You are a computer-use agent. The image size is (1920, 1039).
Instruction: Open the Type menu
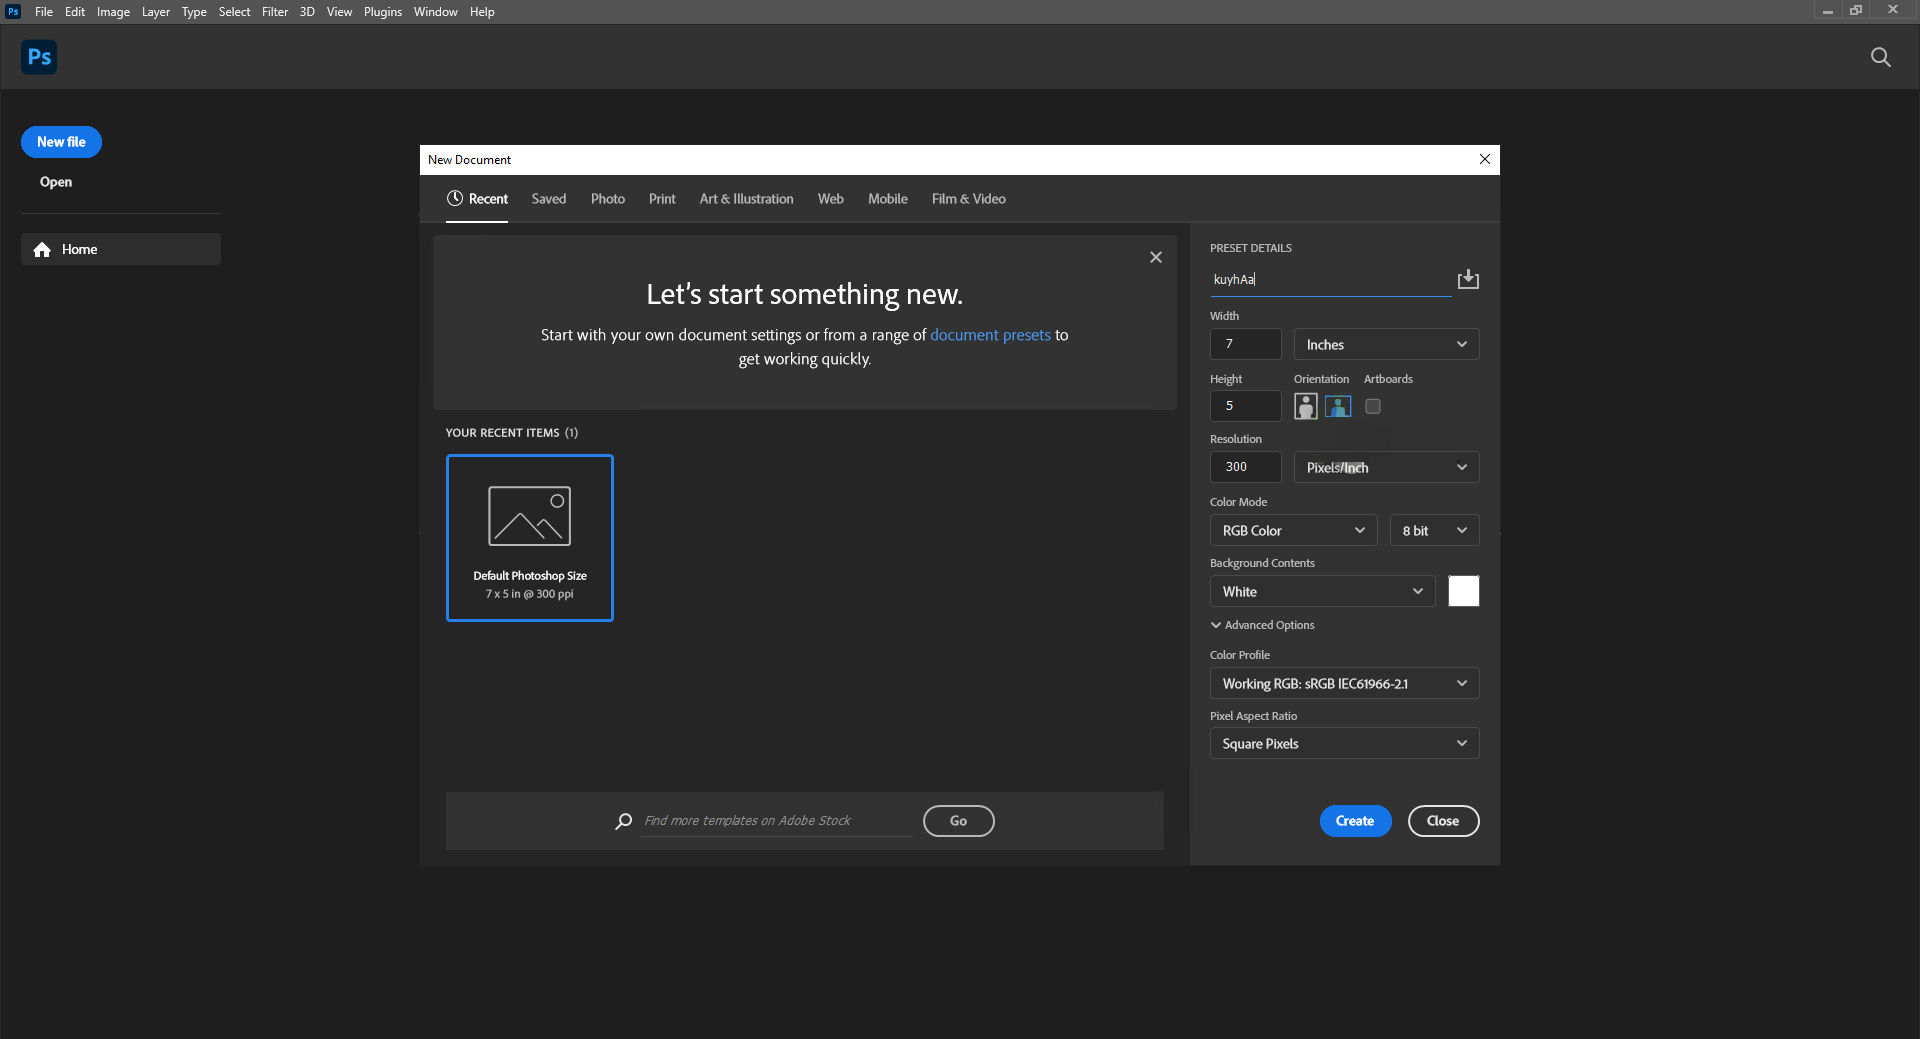(x=194, y=12)
